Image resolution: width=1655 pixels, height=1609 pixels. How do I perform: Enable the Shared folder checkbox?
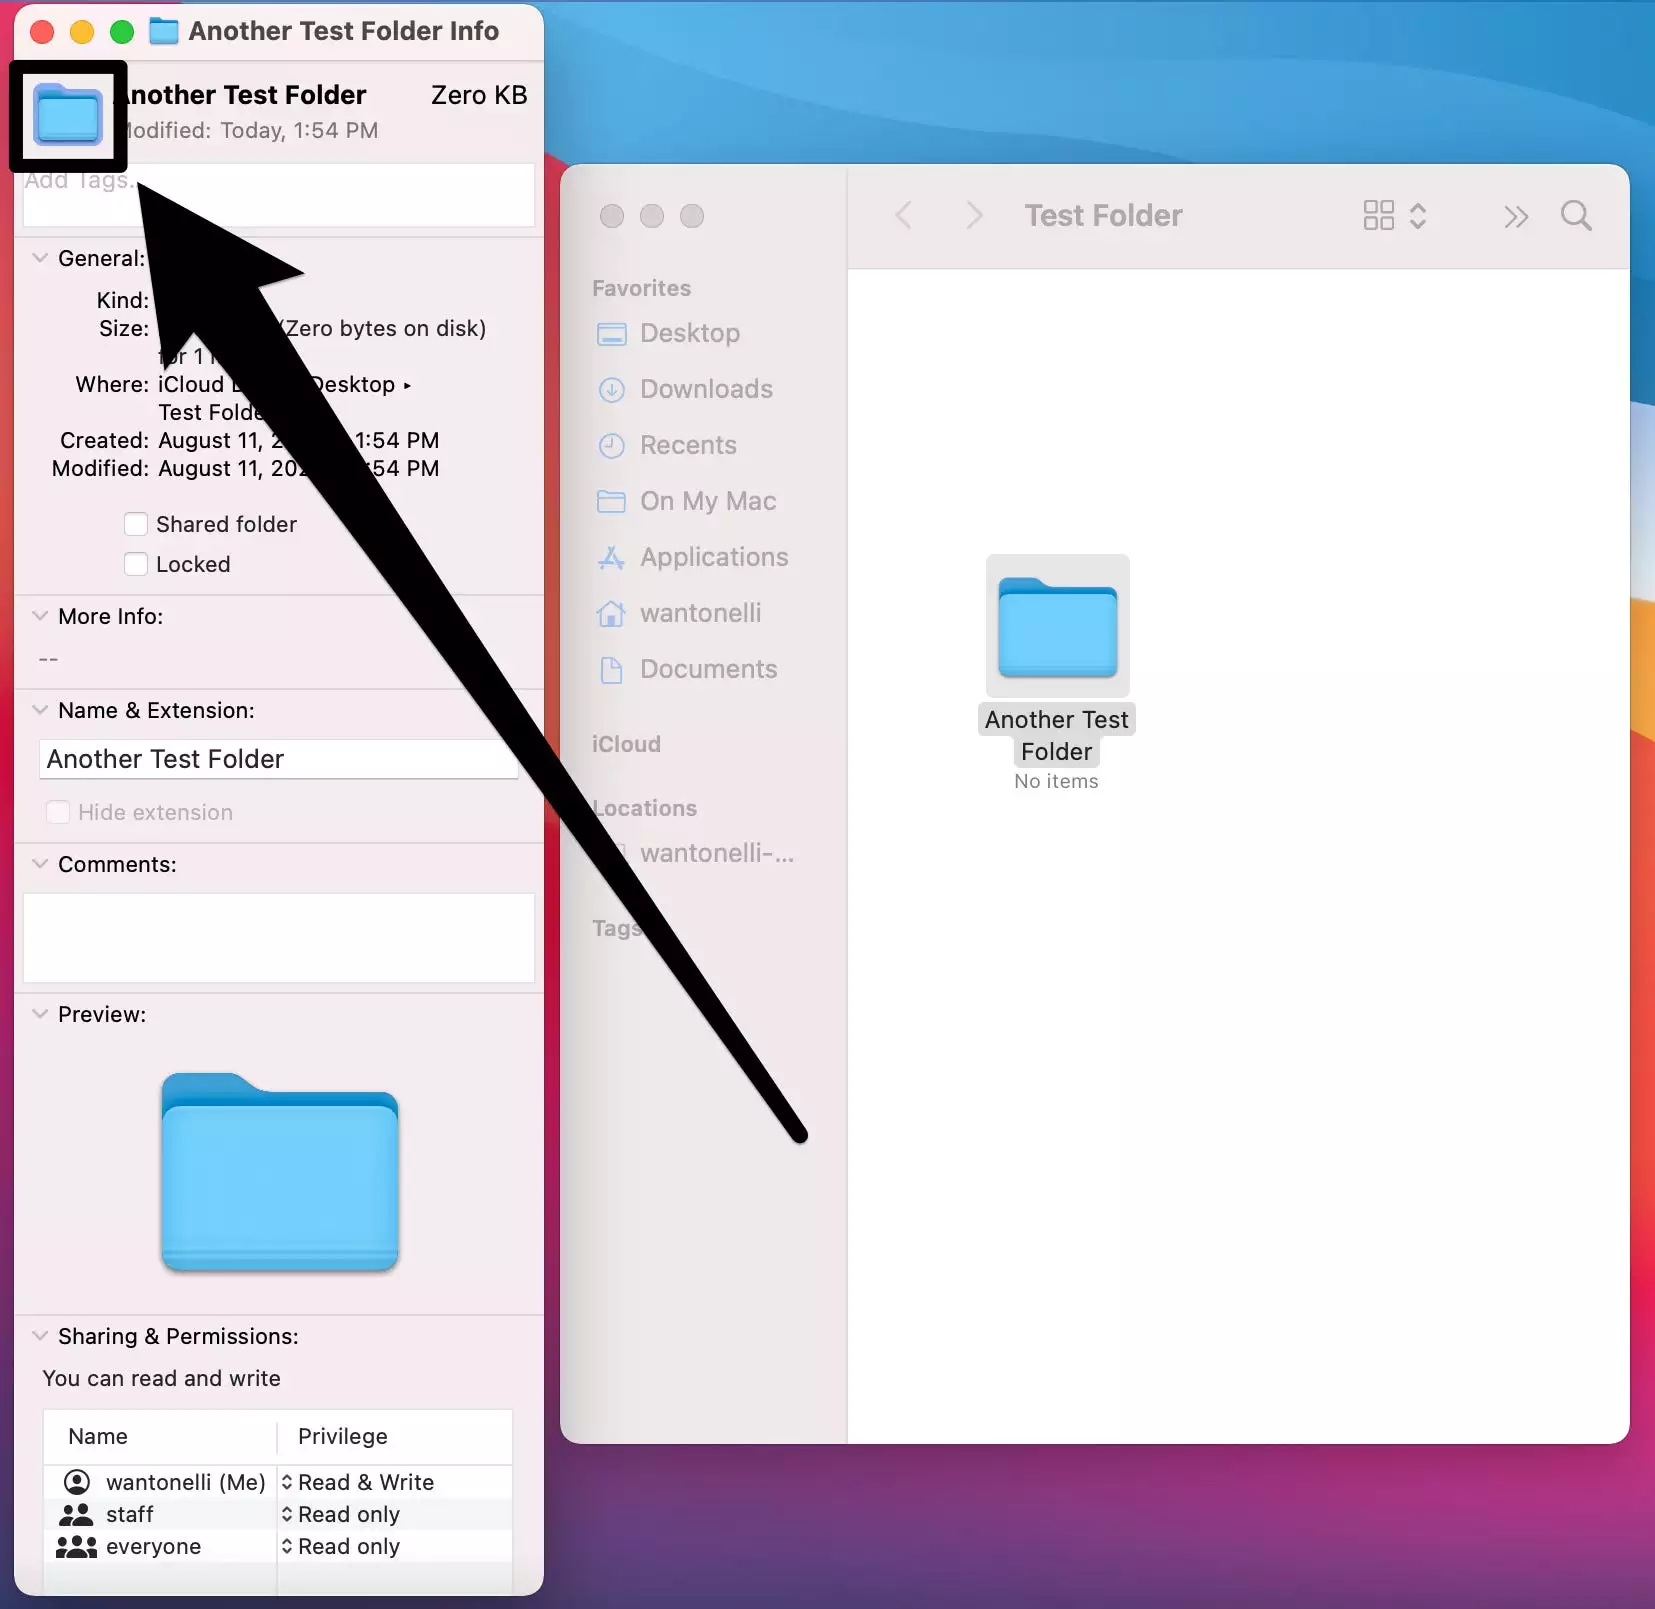136,524
